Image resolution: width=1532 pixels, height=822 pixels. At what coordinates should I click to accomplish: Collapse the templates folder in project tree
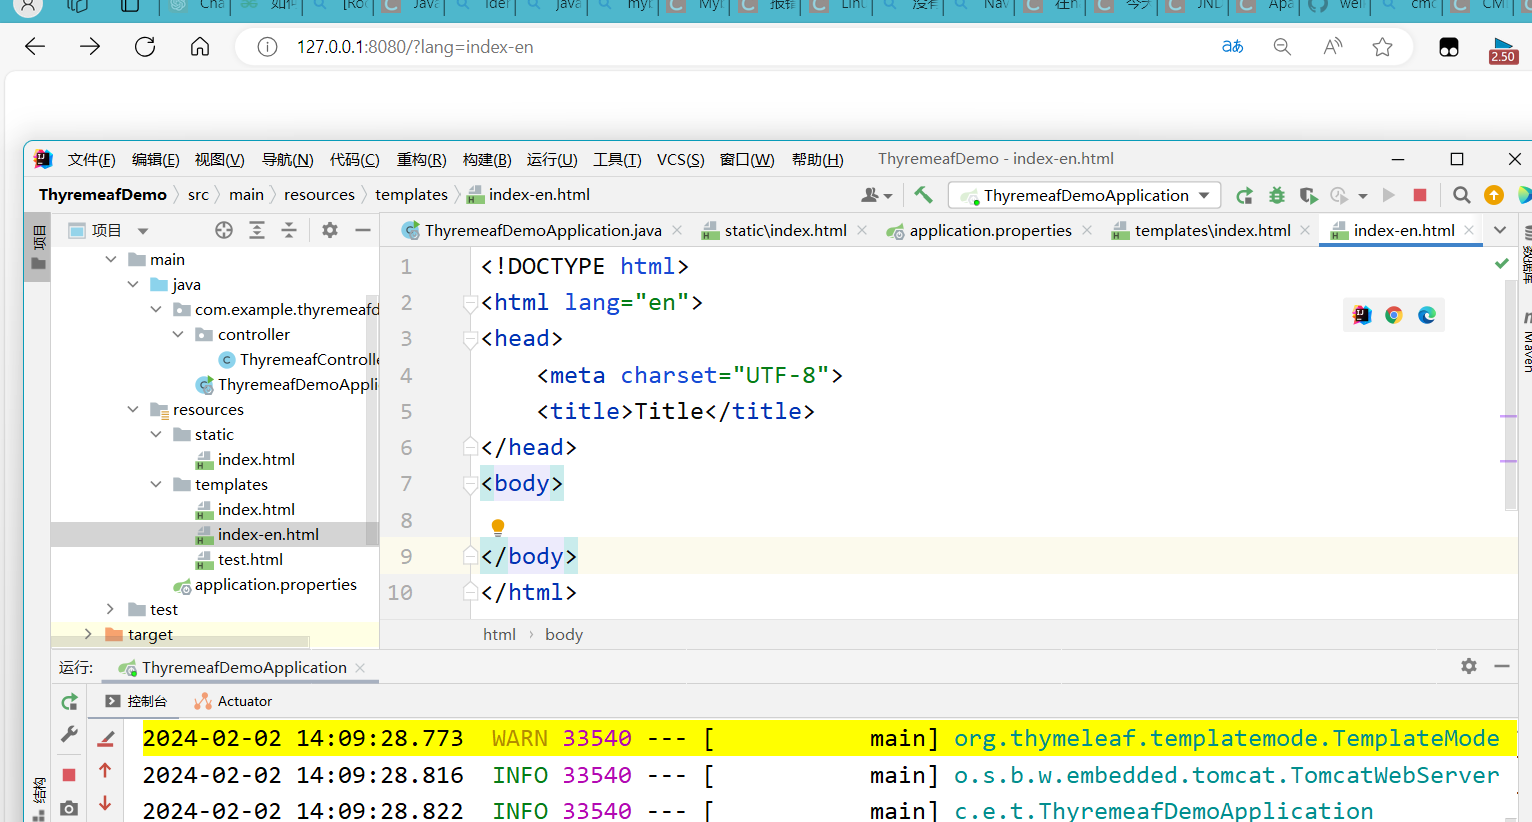tap(155, 484)
